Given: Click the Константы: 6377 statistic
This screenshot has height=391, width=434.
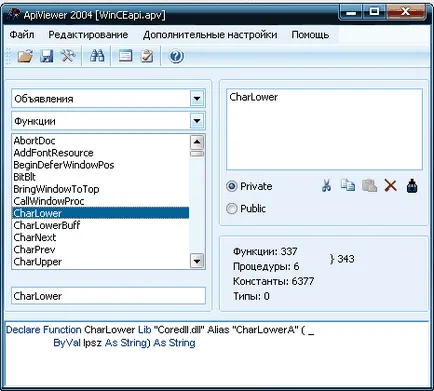Looking at the screenshot, I should (x=273, y=281).
